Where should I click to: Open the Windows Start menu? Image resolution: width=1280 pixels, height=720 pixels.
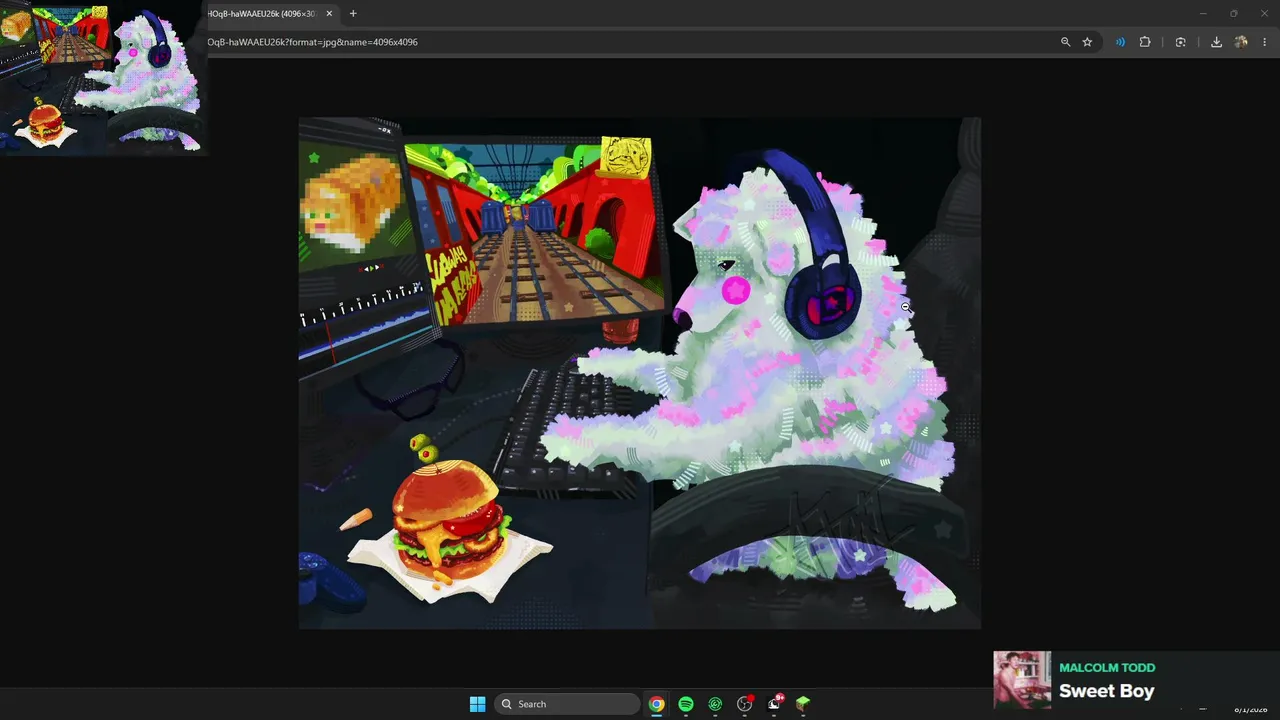tap(477, 704)
